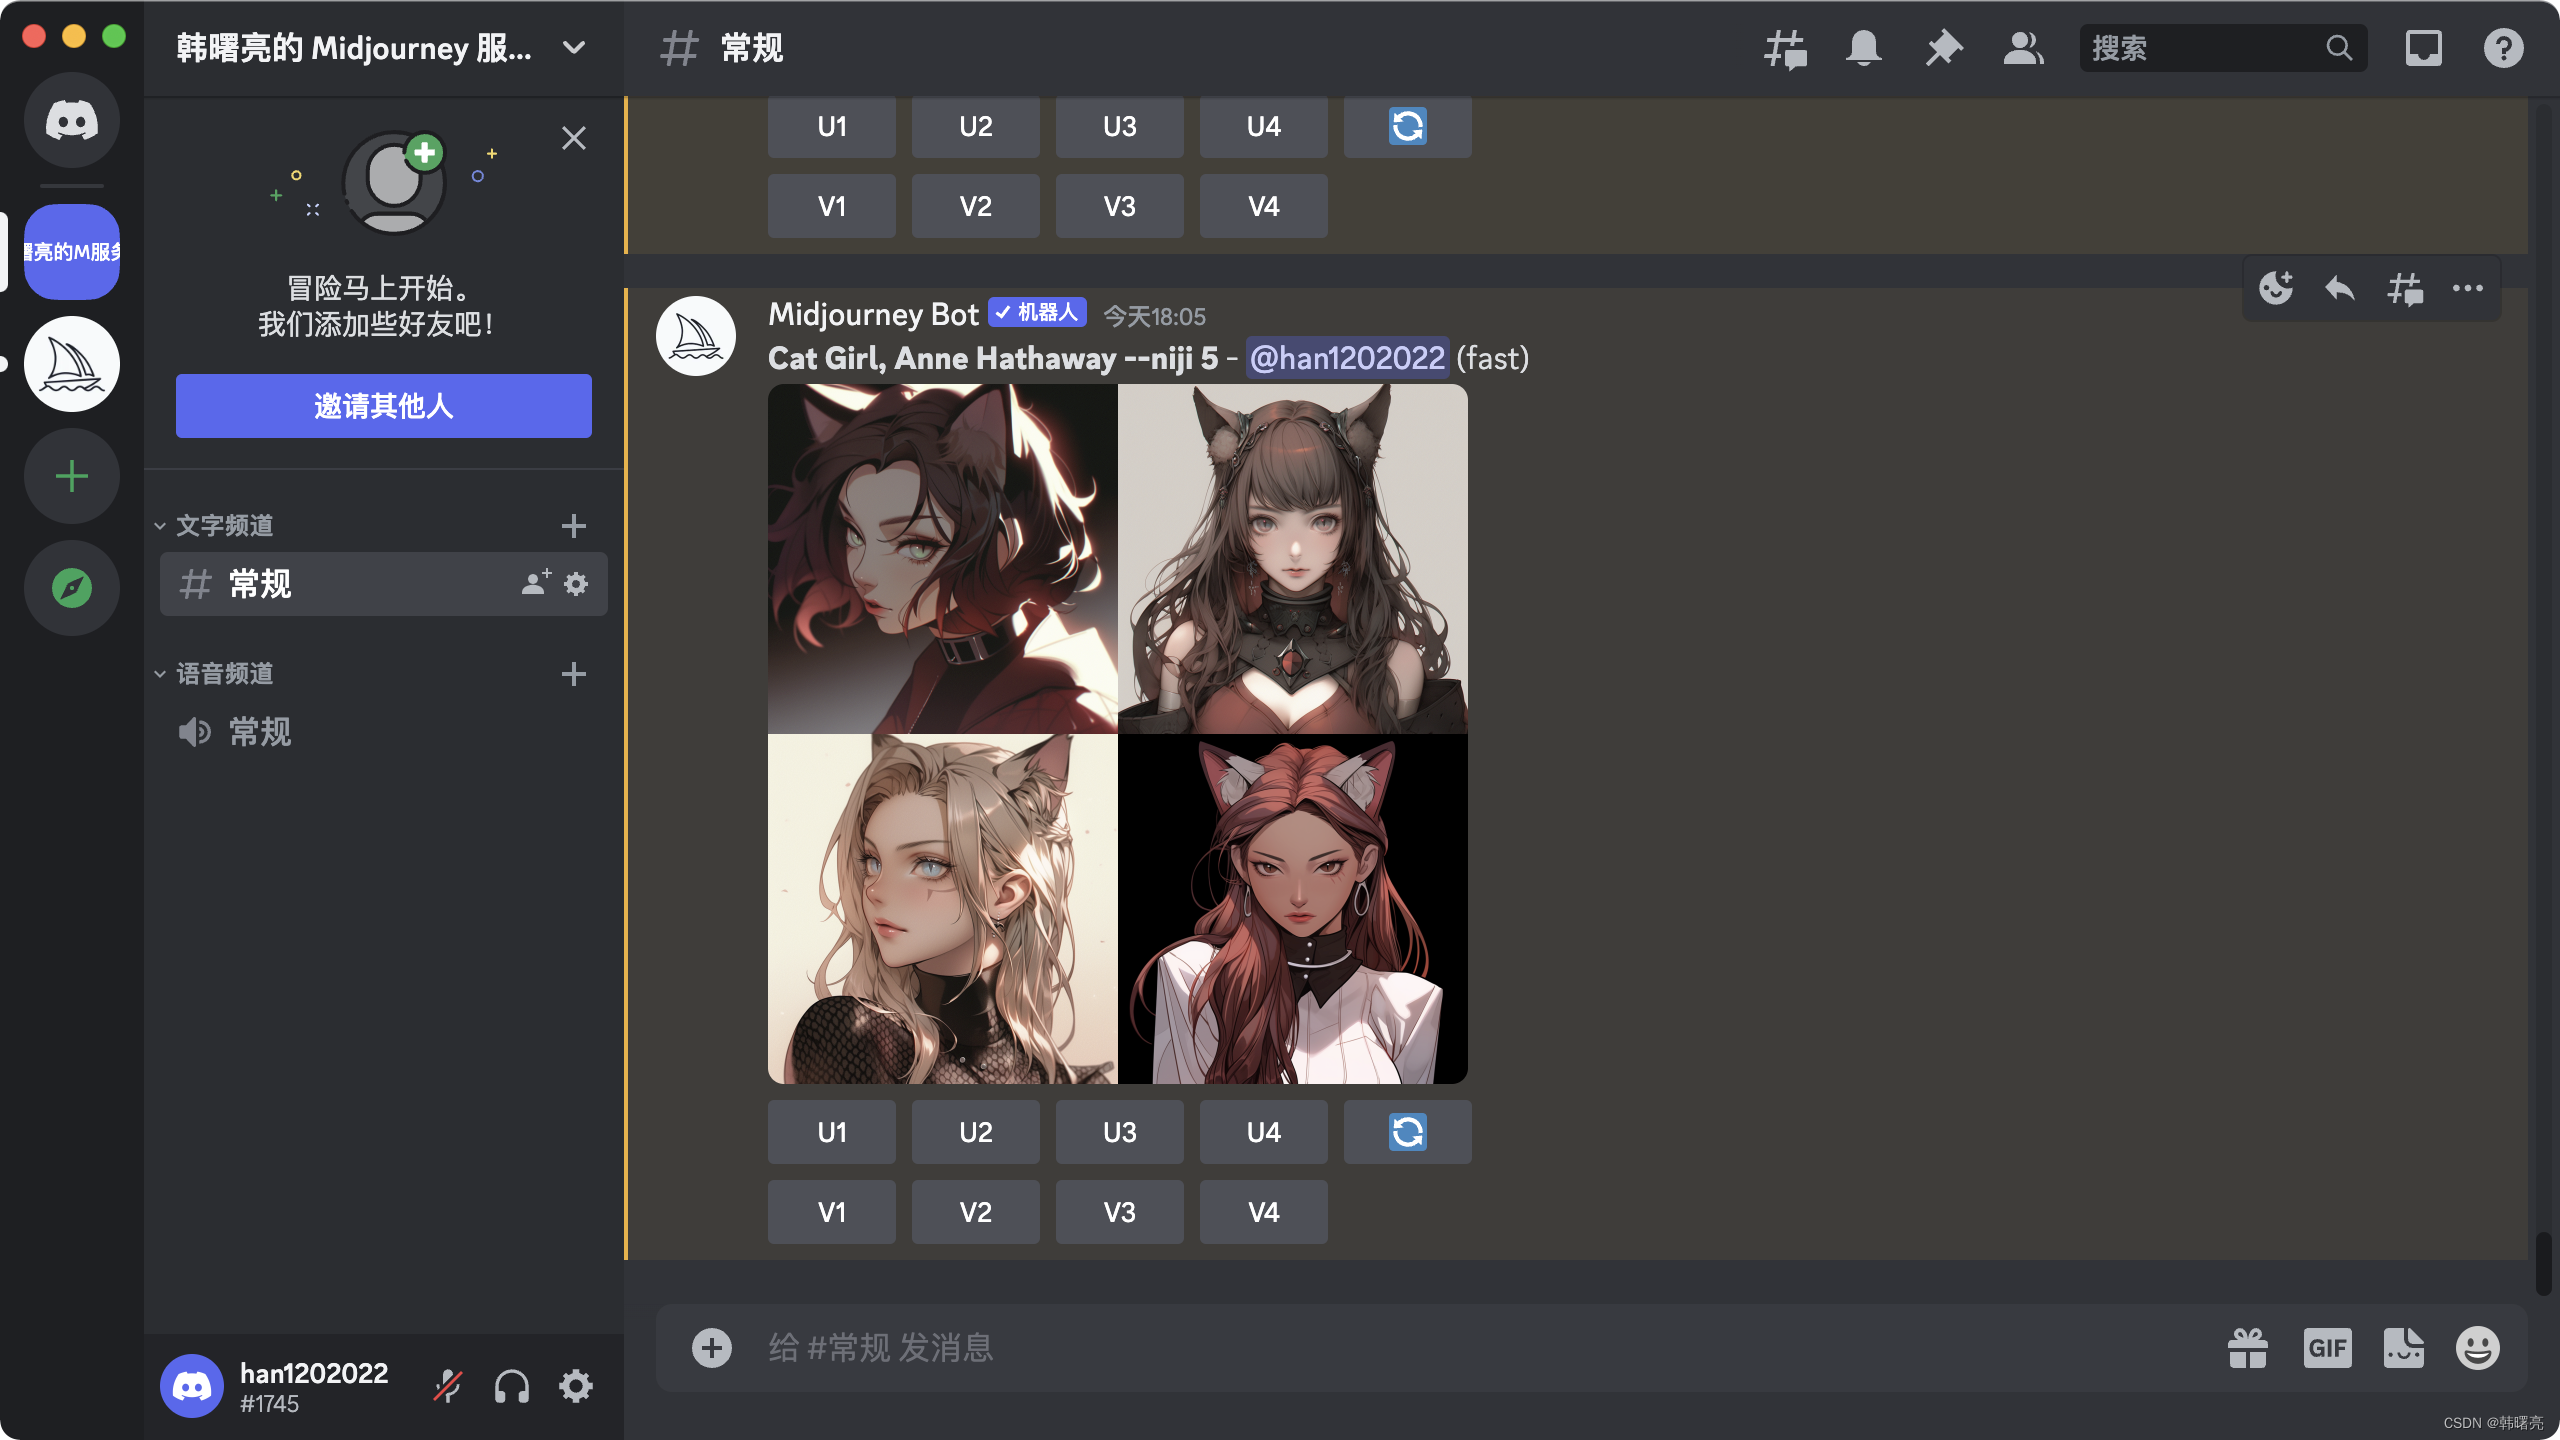
Task: Collapse the 语音频道 category
Action: coord(224,674)
